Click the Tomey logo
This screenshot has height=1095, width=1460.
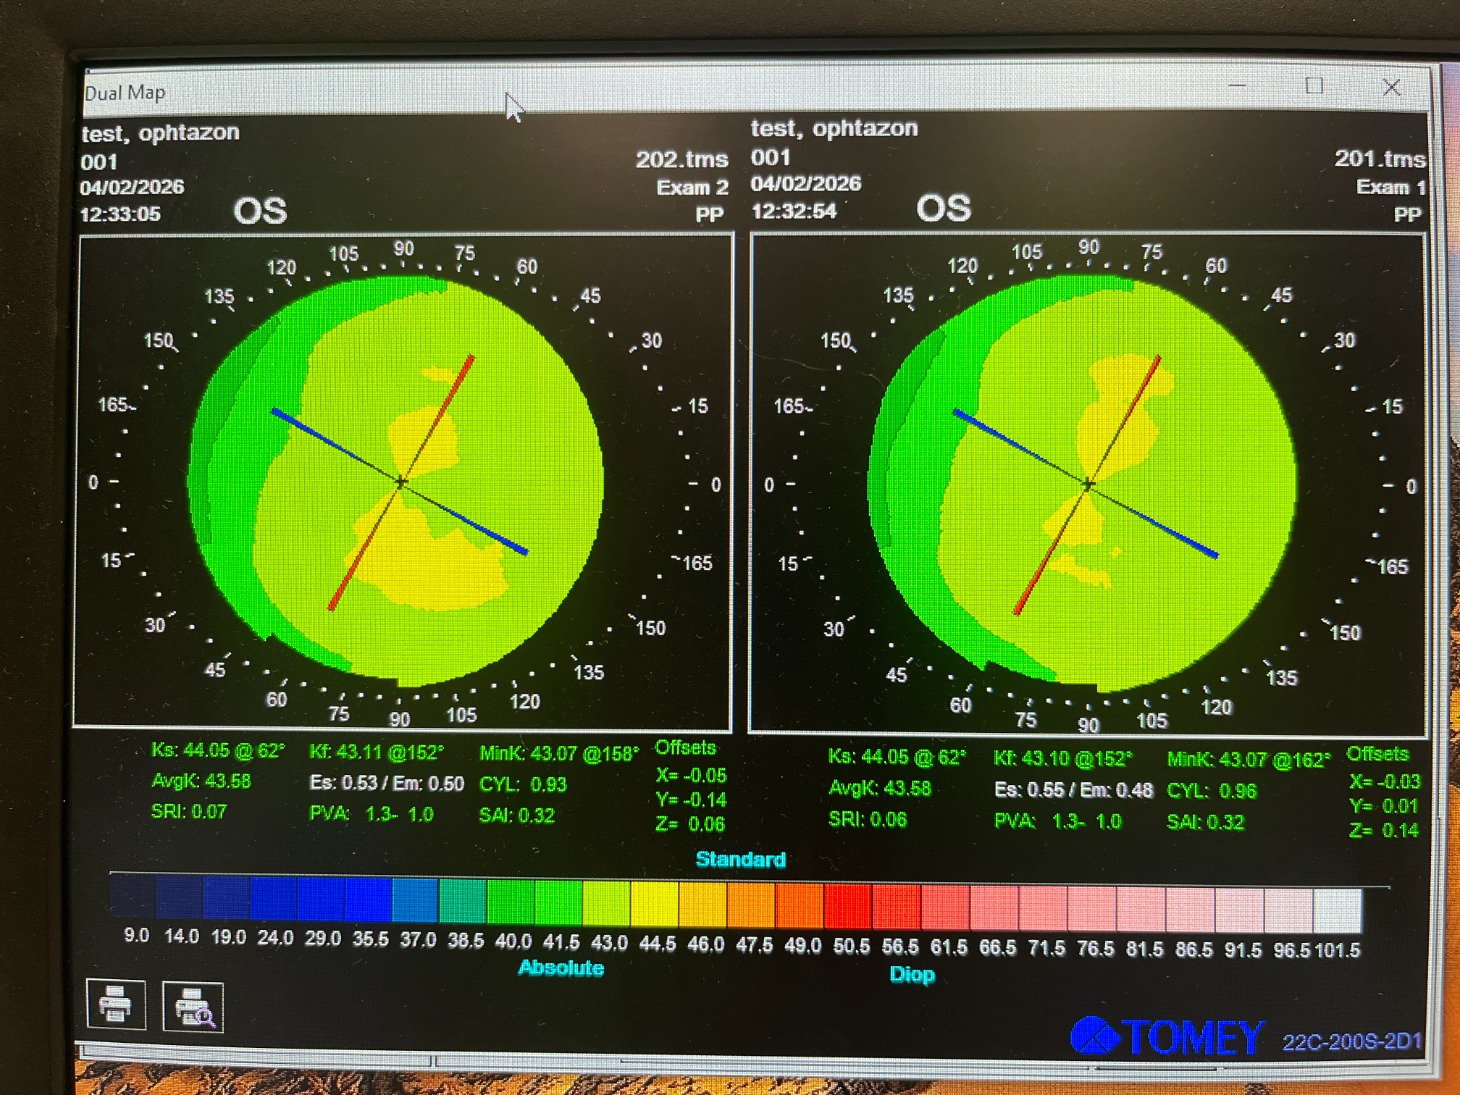click(x=1167, y=1037)
